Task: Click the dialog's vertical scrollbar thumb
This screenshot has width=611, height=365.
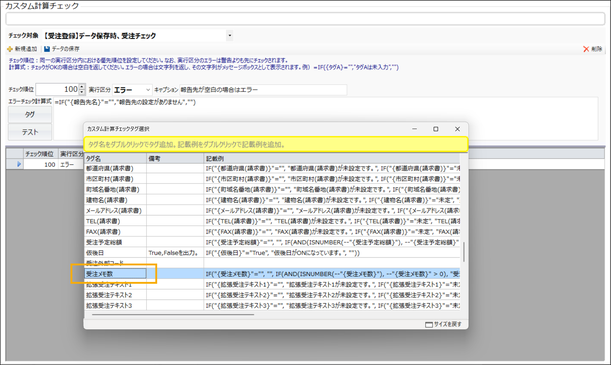Action: [464, 252]
